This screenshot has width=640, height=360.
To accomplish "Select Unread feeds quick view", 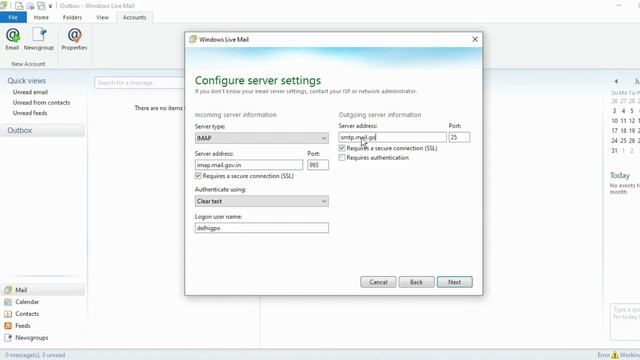I will point(30,113).
